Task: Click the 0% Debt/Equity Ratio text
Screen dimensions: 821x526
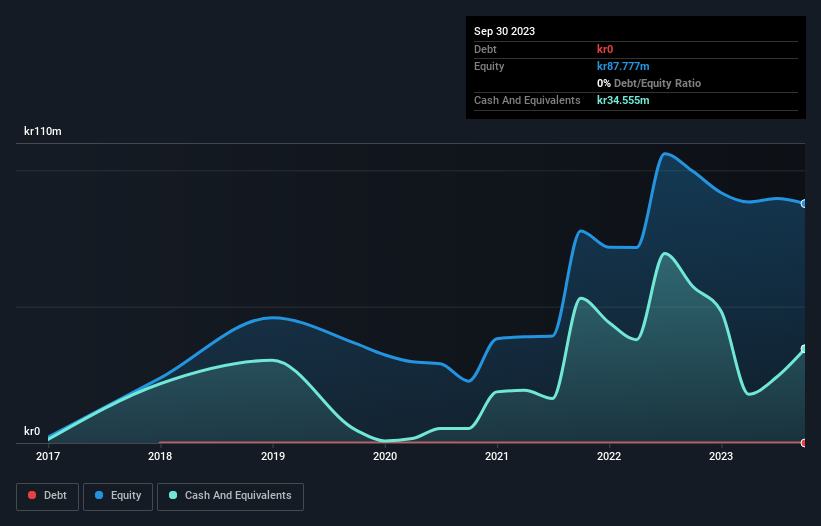Action: tap(649, 83)
